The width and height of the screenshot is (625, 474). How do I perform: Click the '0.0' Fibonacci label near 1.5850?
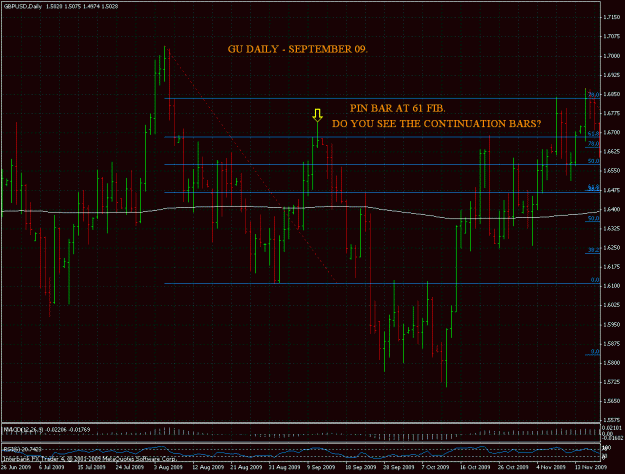tap(595, 352)
